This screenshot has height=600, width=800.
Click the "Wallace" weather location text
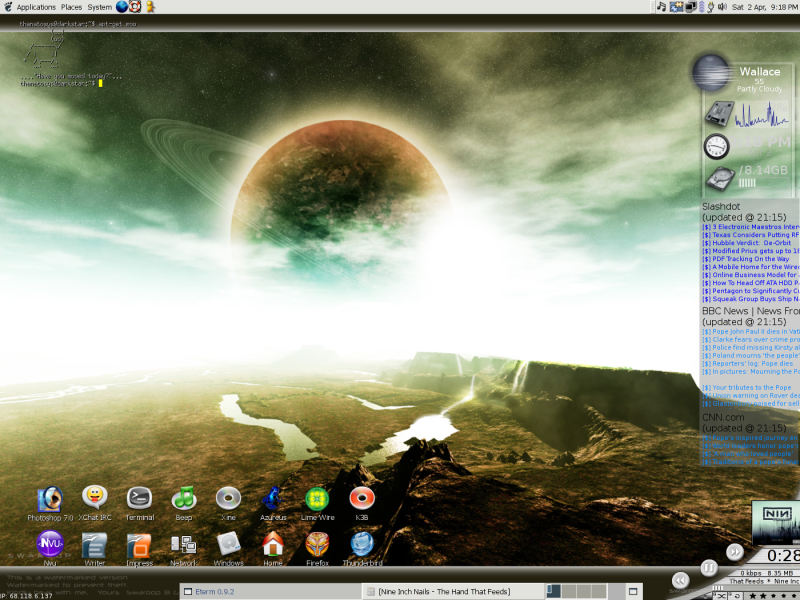click(x=760, y=72)
